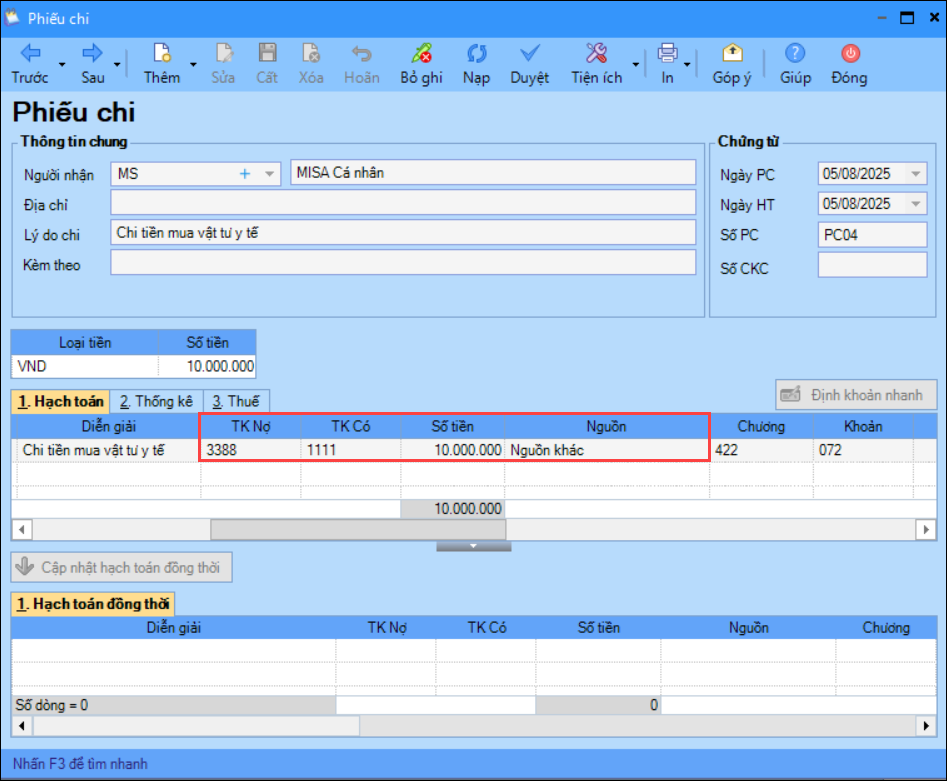Click the TK Nợ column header in Hạch toán grid
The width and height of the screenshot is (947, 781).
(x=251, y=426)
